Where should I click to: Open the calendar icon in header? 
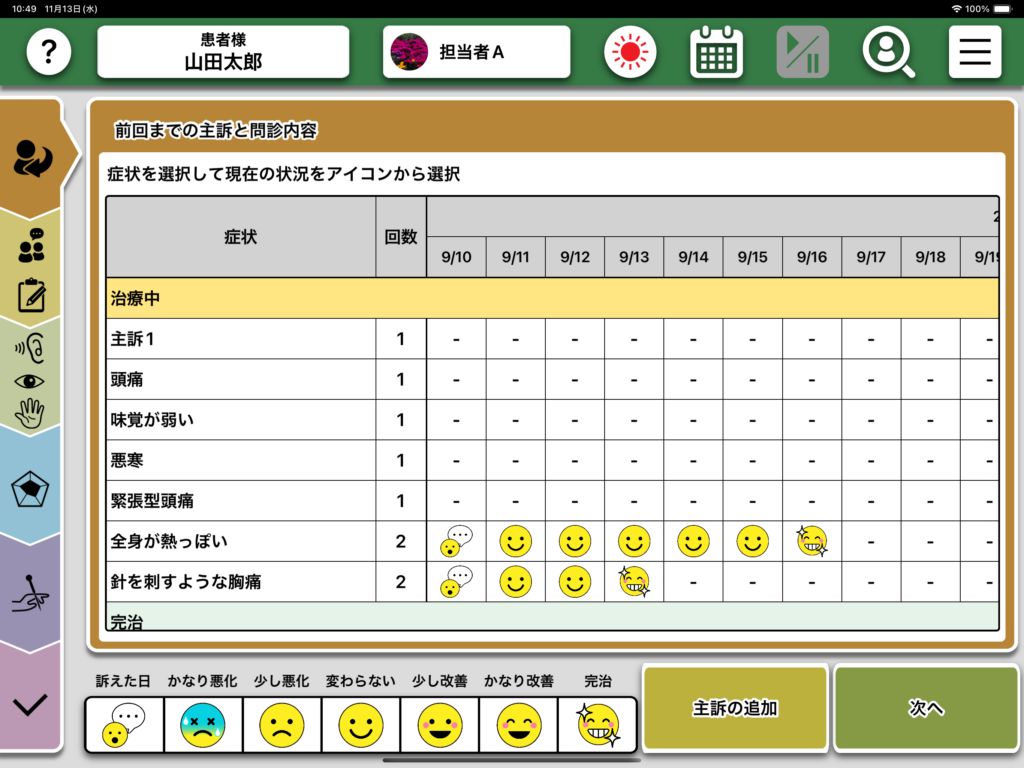[x=716, y=52]
